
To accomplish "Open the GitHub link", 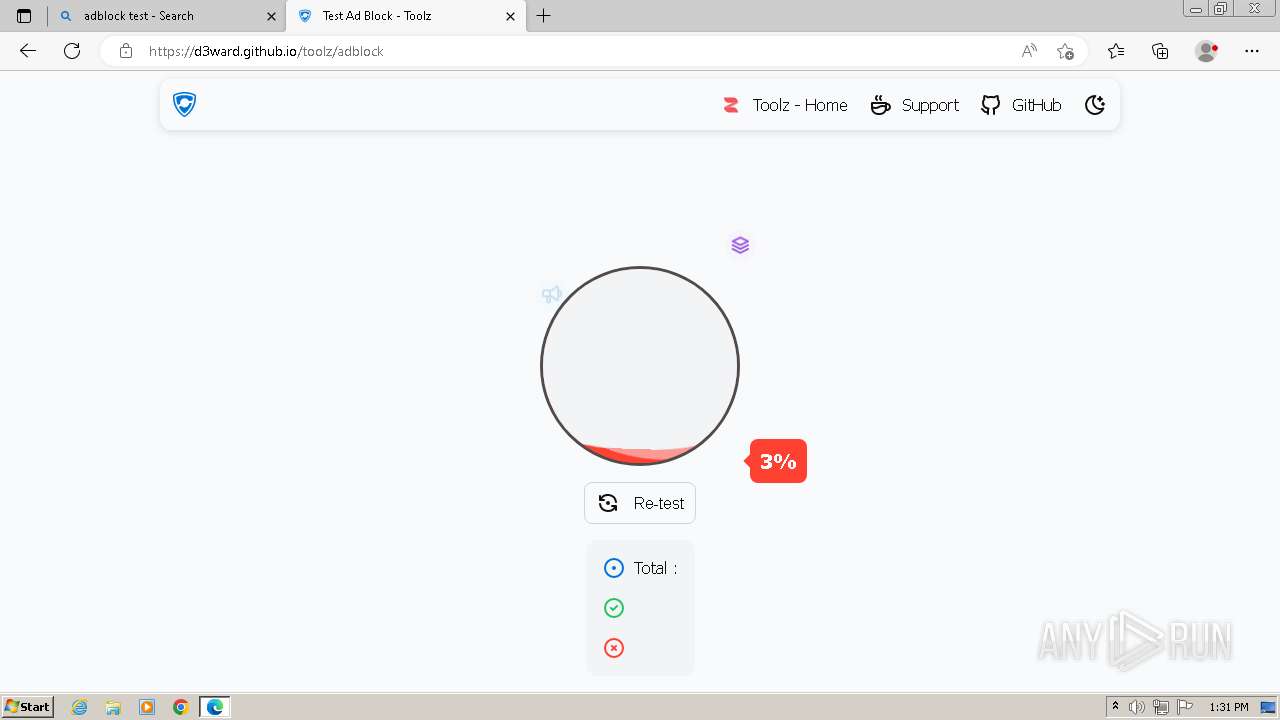I will click(1020, 105).
